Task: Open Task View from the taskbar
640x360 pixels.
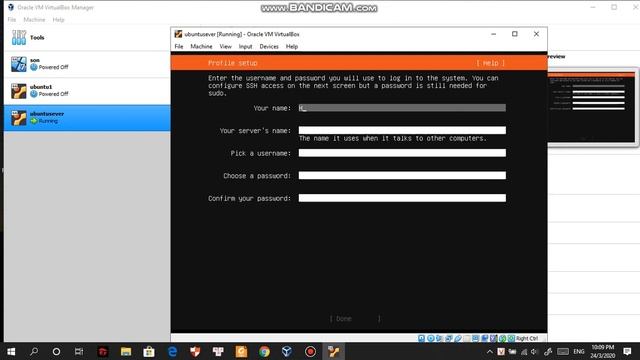Action: point(79,351)
